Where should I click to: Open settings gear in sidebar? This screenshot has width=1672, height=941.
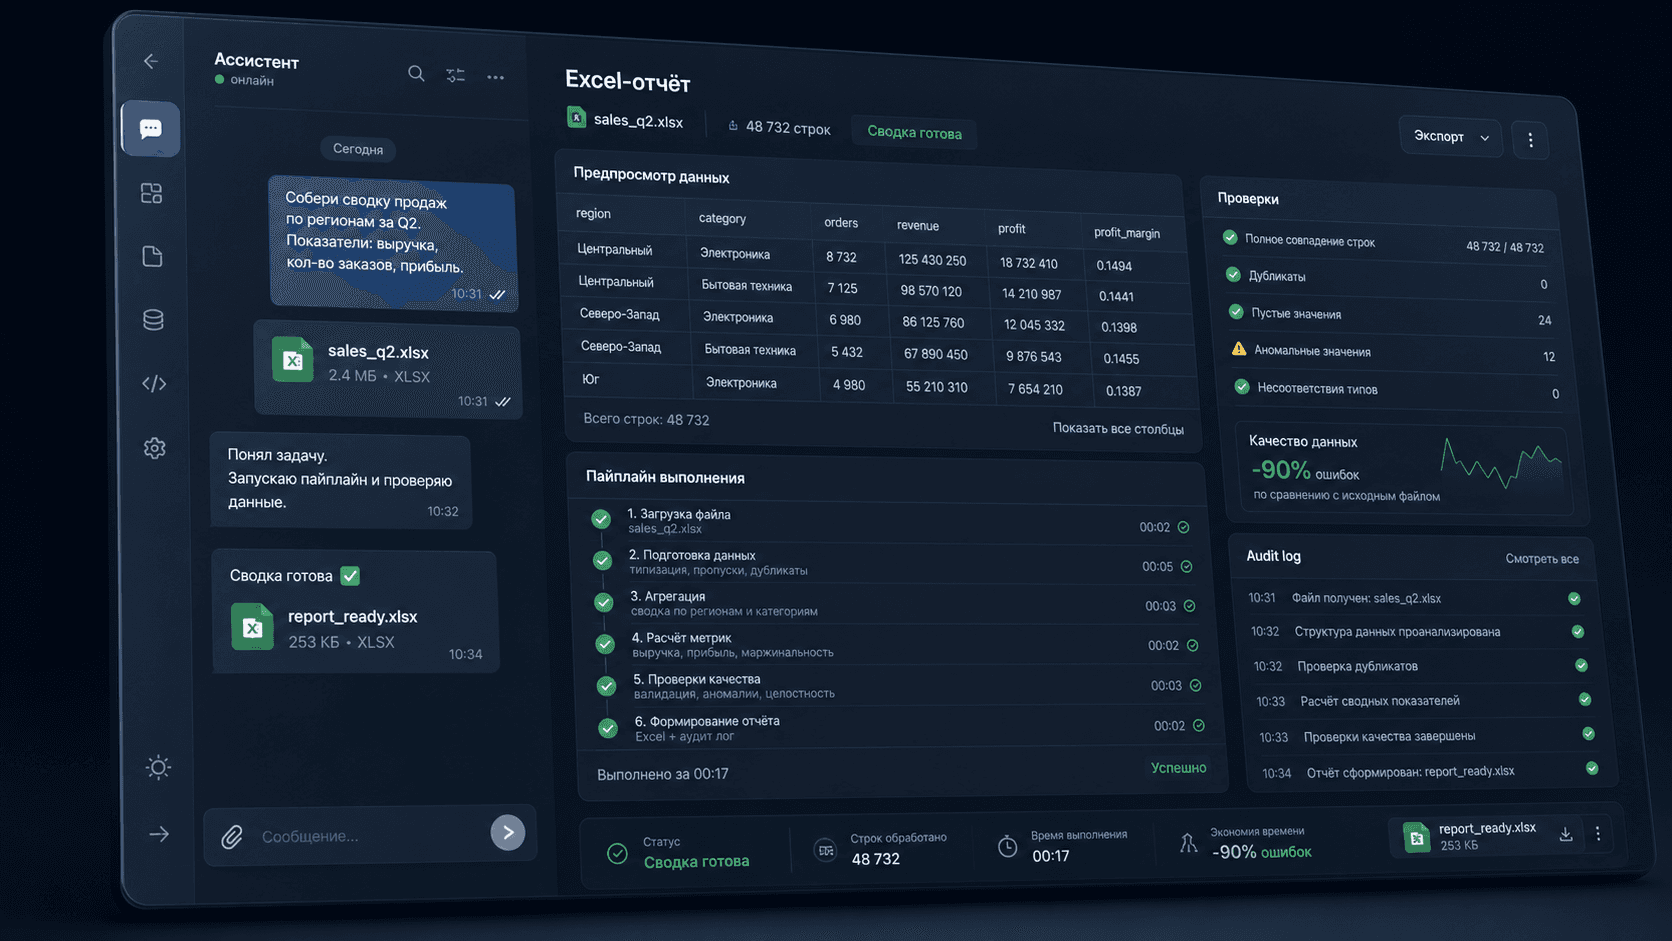154,448
